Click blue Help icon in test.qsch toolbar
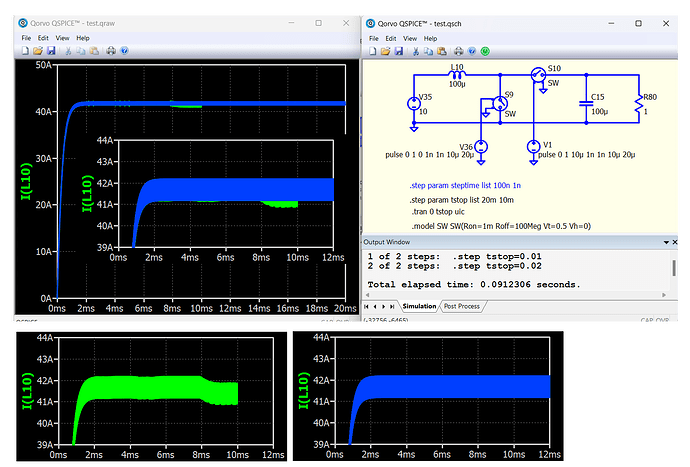This screenshot has width=690, height=467. tap(472, 51)
